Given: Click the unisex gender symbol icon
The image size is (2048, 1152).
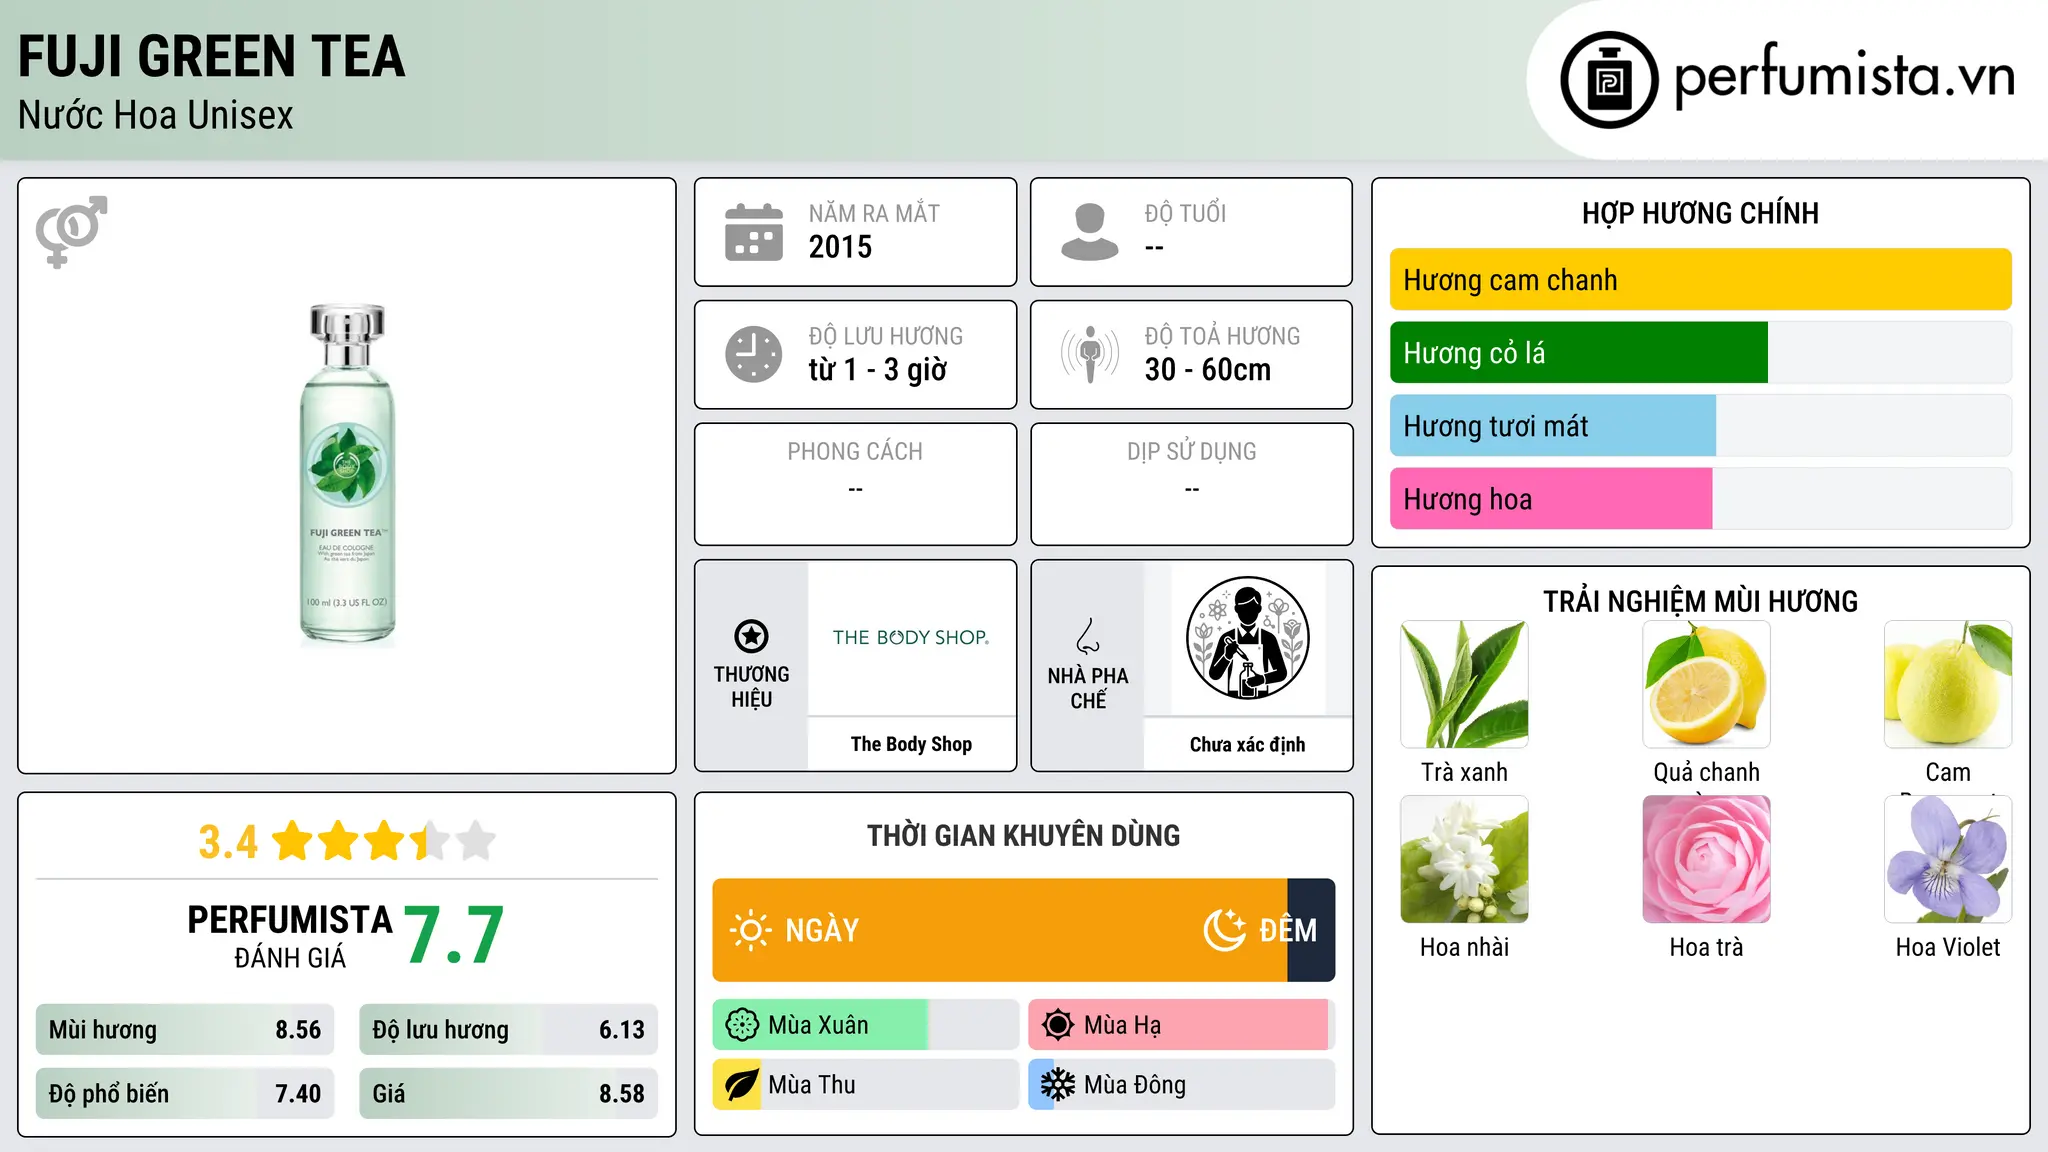Looking at the screenshot, I should click(71, 231).
